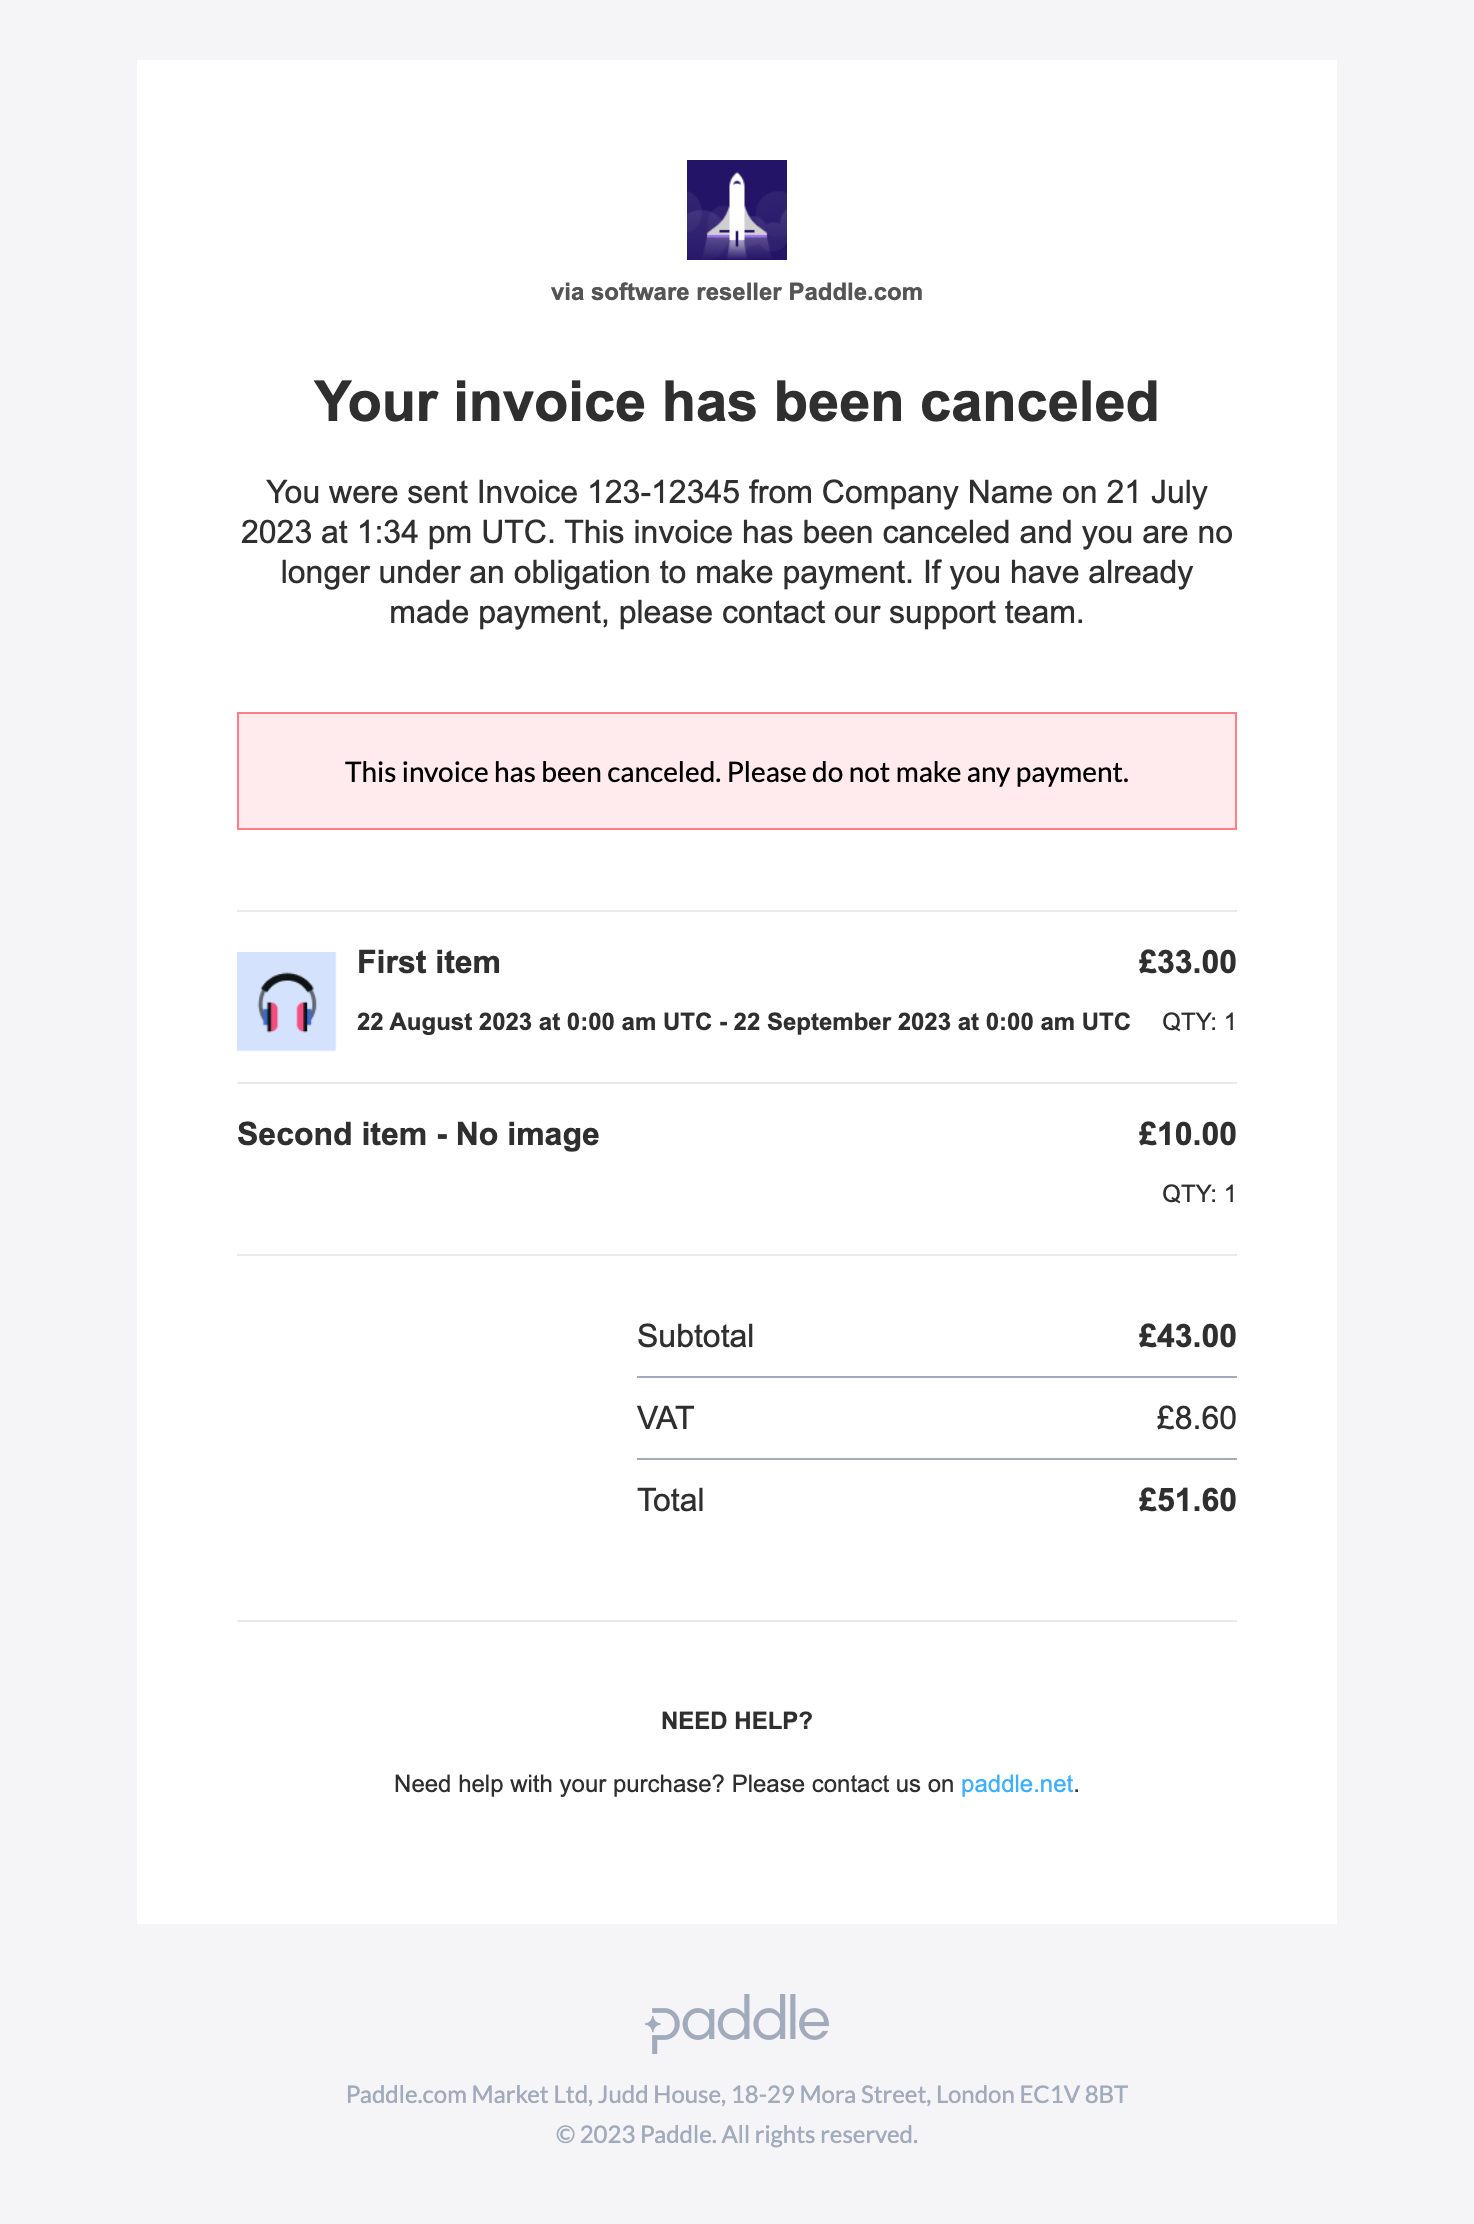Click the £10.00 second item price

click(x=1187, y=1134)
